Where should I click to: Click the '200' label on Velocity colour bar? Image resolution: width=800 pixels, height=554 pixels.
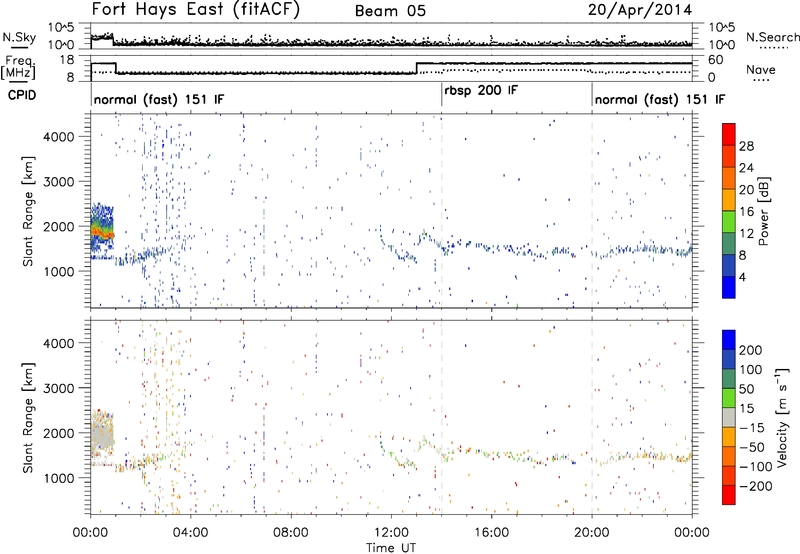tap(751, 350)
